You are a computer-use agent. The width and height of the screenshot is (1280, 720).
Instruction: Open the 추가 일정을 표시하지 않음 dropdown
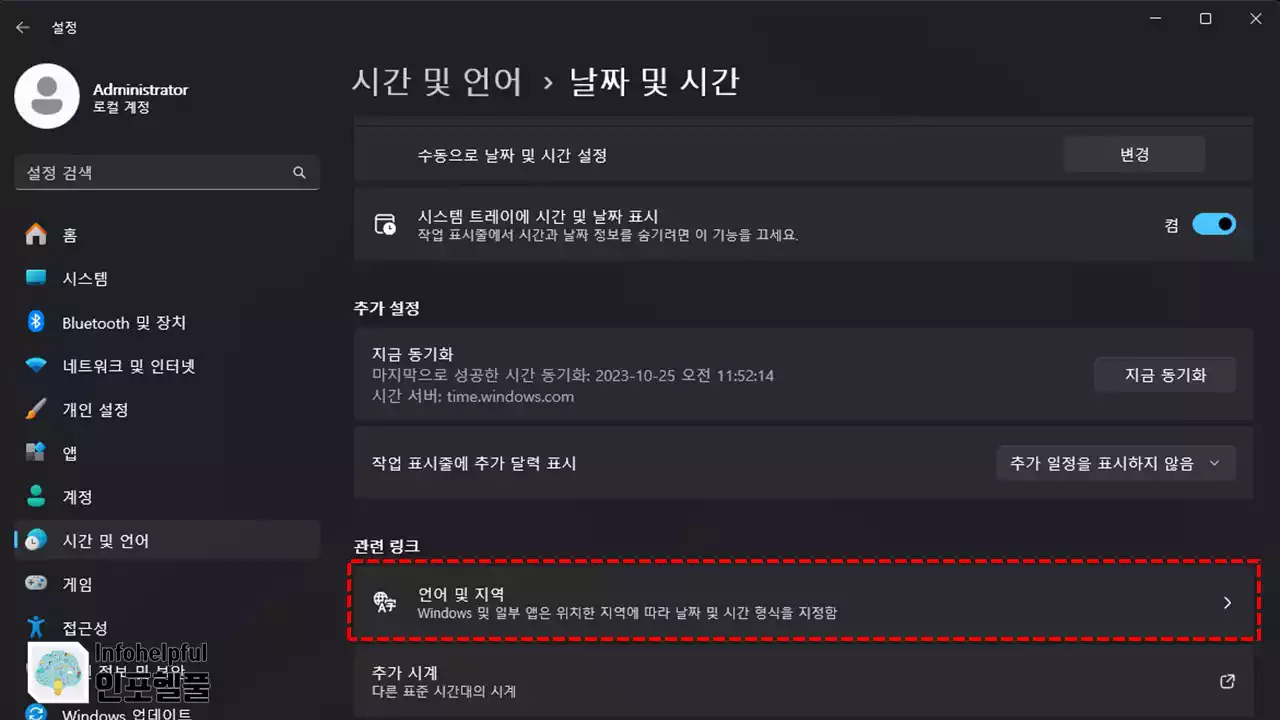click(1116, 463)
